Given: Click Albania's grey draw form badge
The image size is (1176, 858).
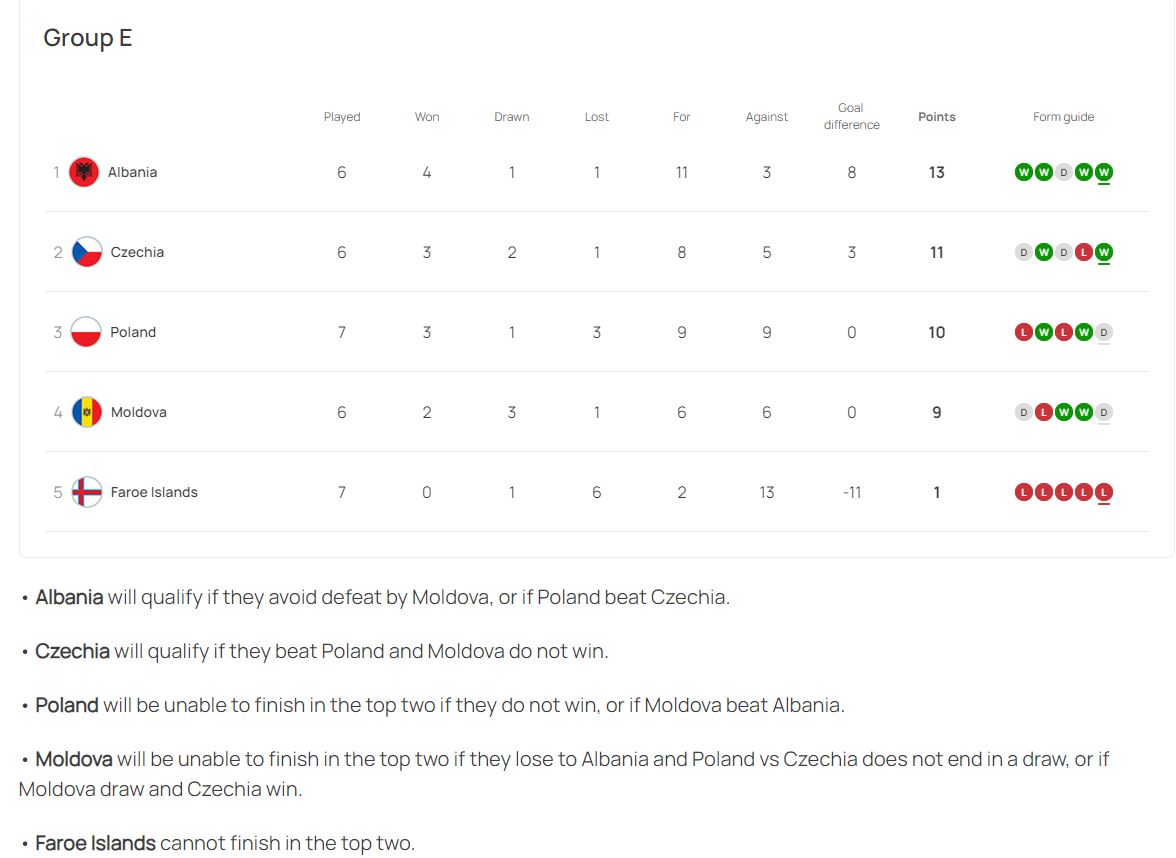Looking at the screenshot, I should [x=1064, y=172].
